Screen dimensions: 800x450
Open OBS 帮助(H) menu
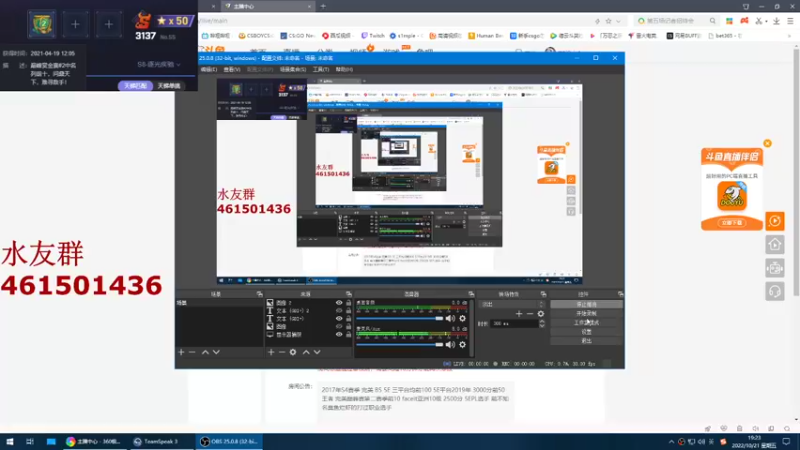(x=344, y=69)
